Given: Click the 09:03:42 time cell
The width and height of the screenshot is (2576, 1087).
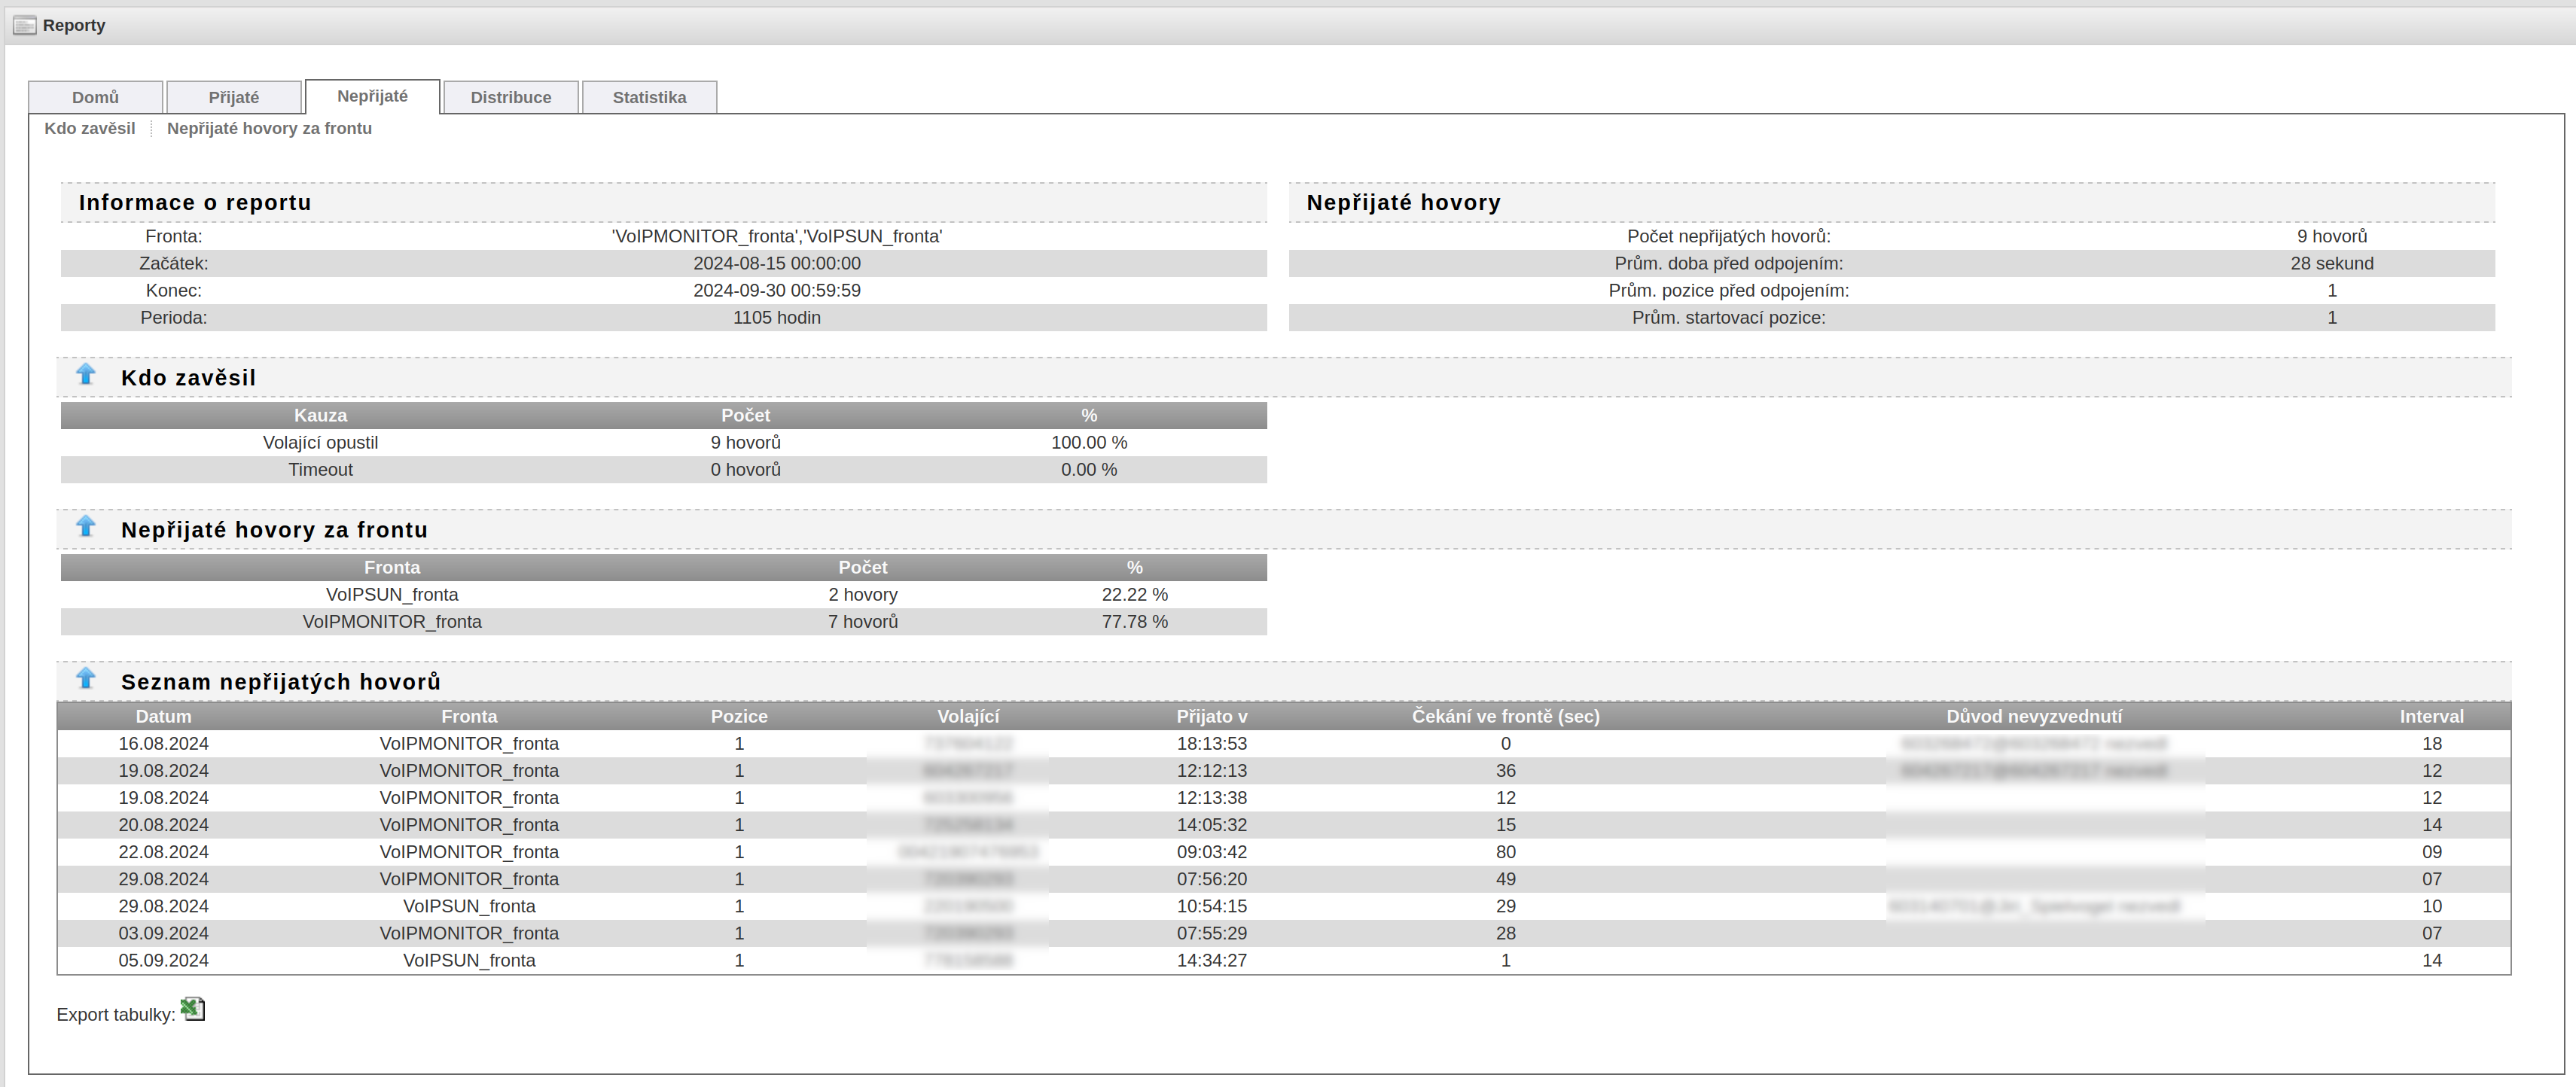Looking at the screenshot, I should point(1212,851).
